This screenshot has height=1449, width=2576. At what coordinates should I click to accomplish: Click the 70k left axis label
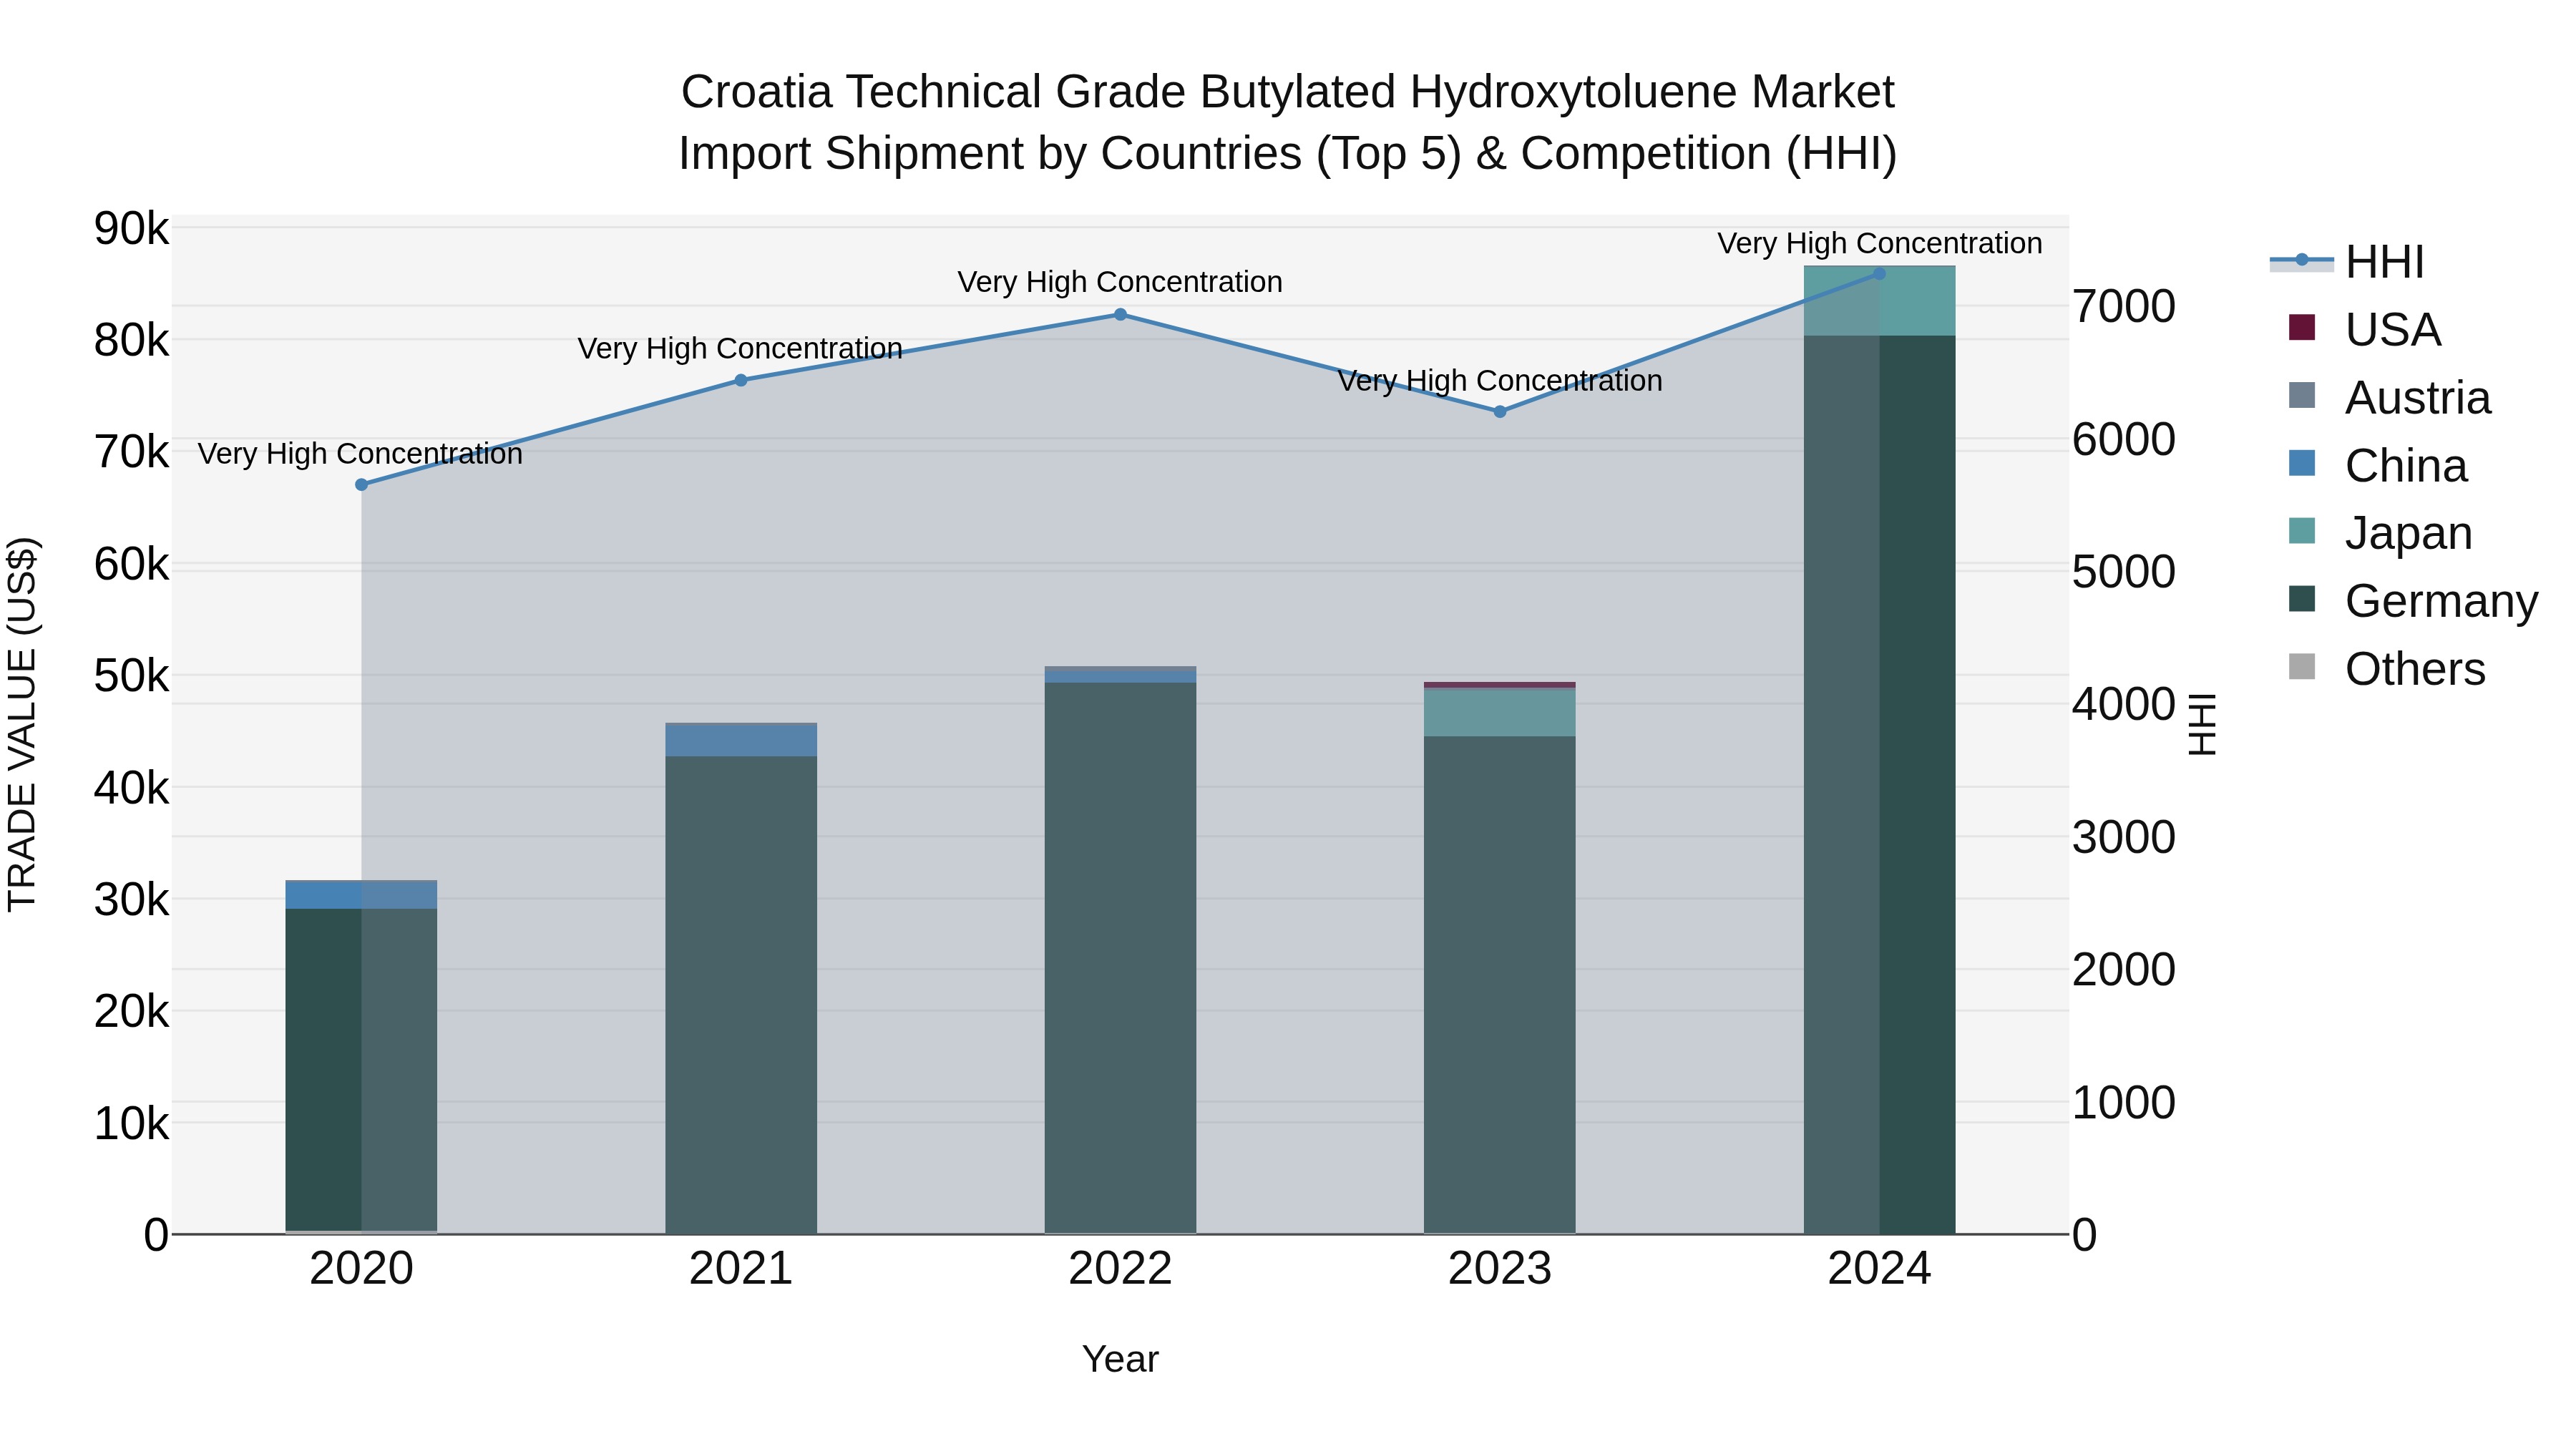click(132, 452)
